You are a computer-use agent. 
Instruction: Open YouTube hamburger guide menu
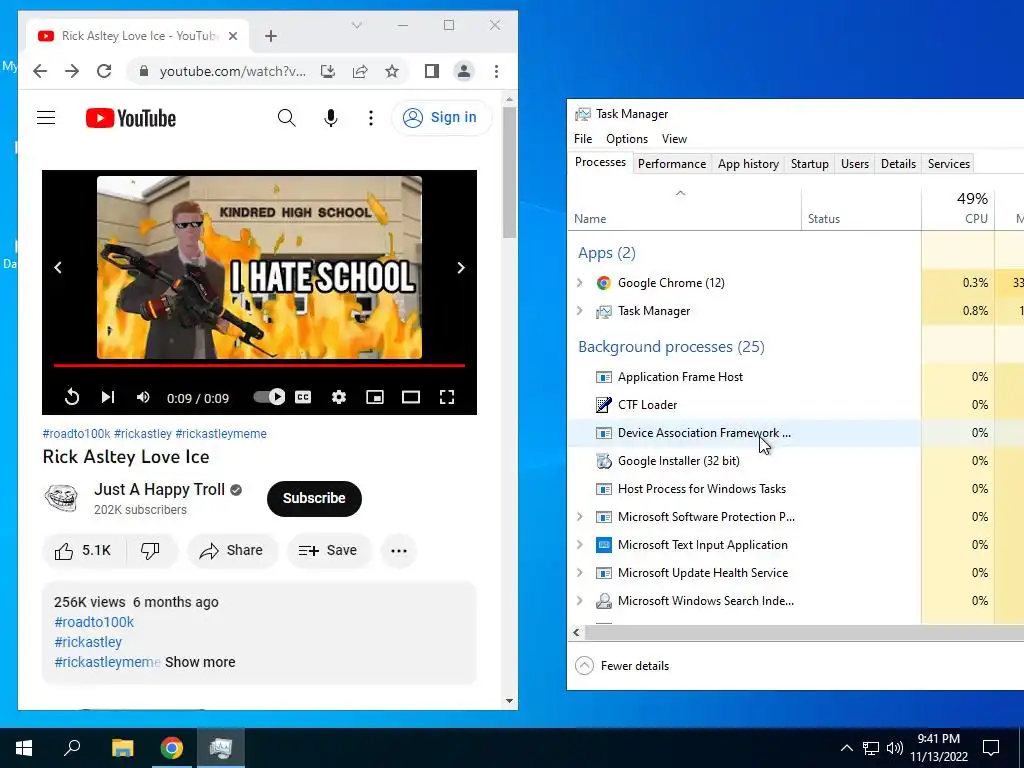tap(46, 118)
